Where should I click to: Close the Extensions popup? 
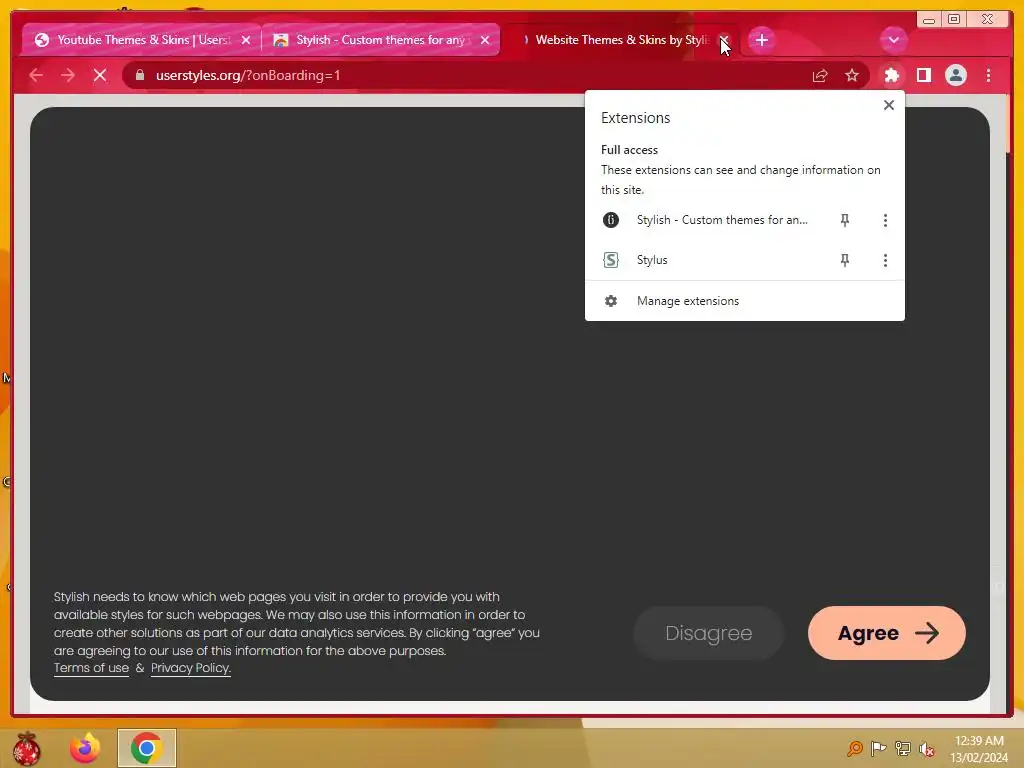(888, 105)
